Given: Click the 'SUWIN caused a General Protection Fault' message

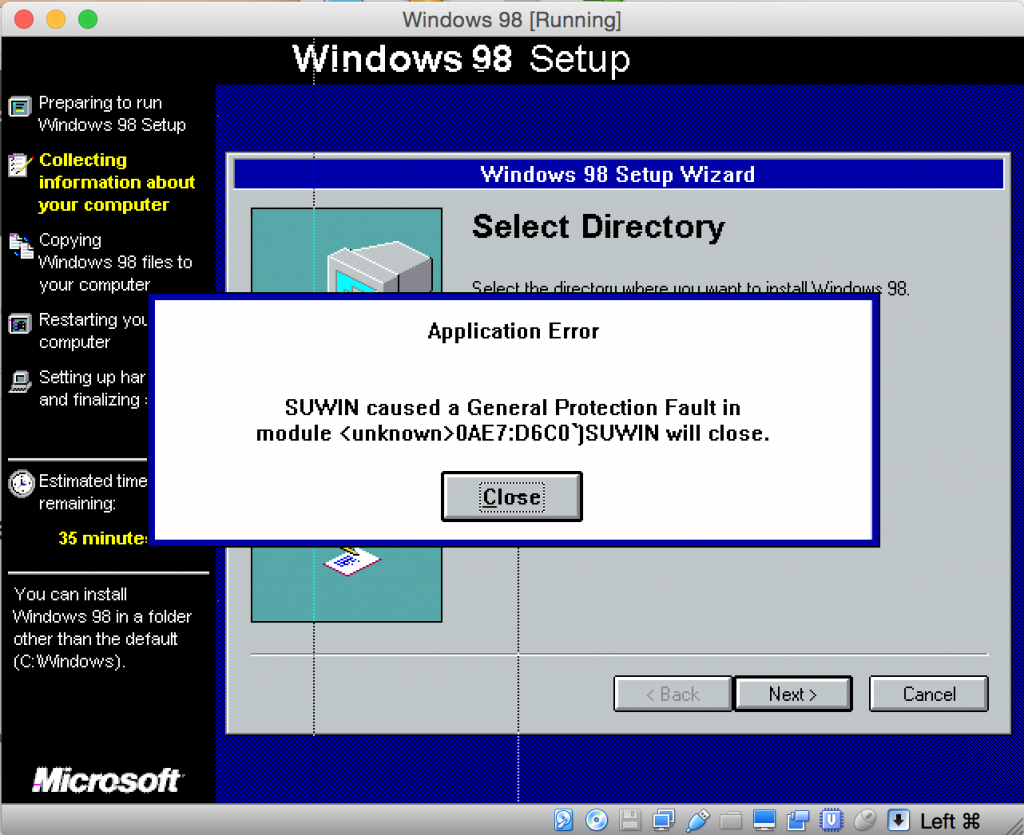Looking at the screenshot, I should [x=513, y=420].
